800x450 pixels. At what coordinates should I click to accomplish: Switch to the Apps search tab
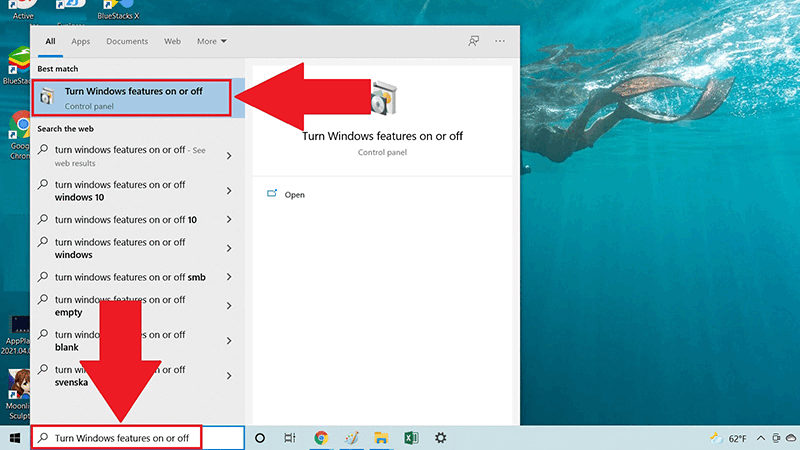pos(81,41)
